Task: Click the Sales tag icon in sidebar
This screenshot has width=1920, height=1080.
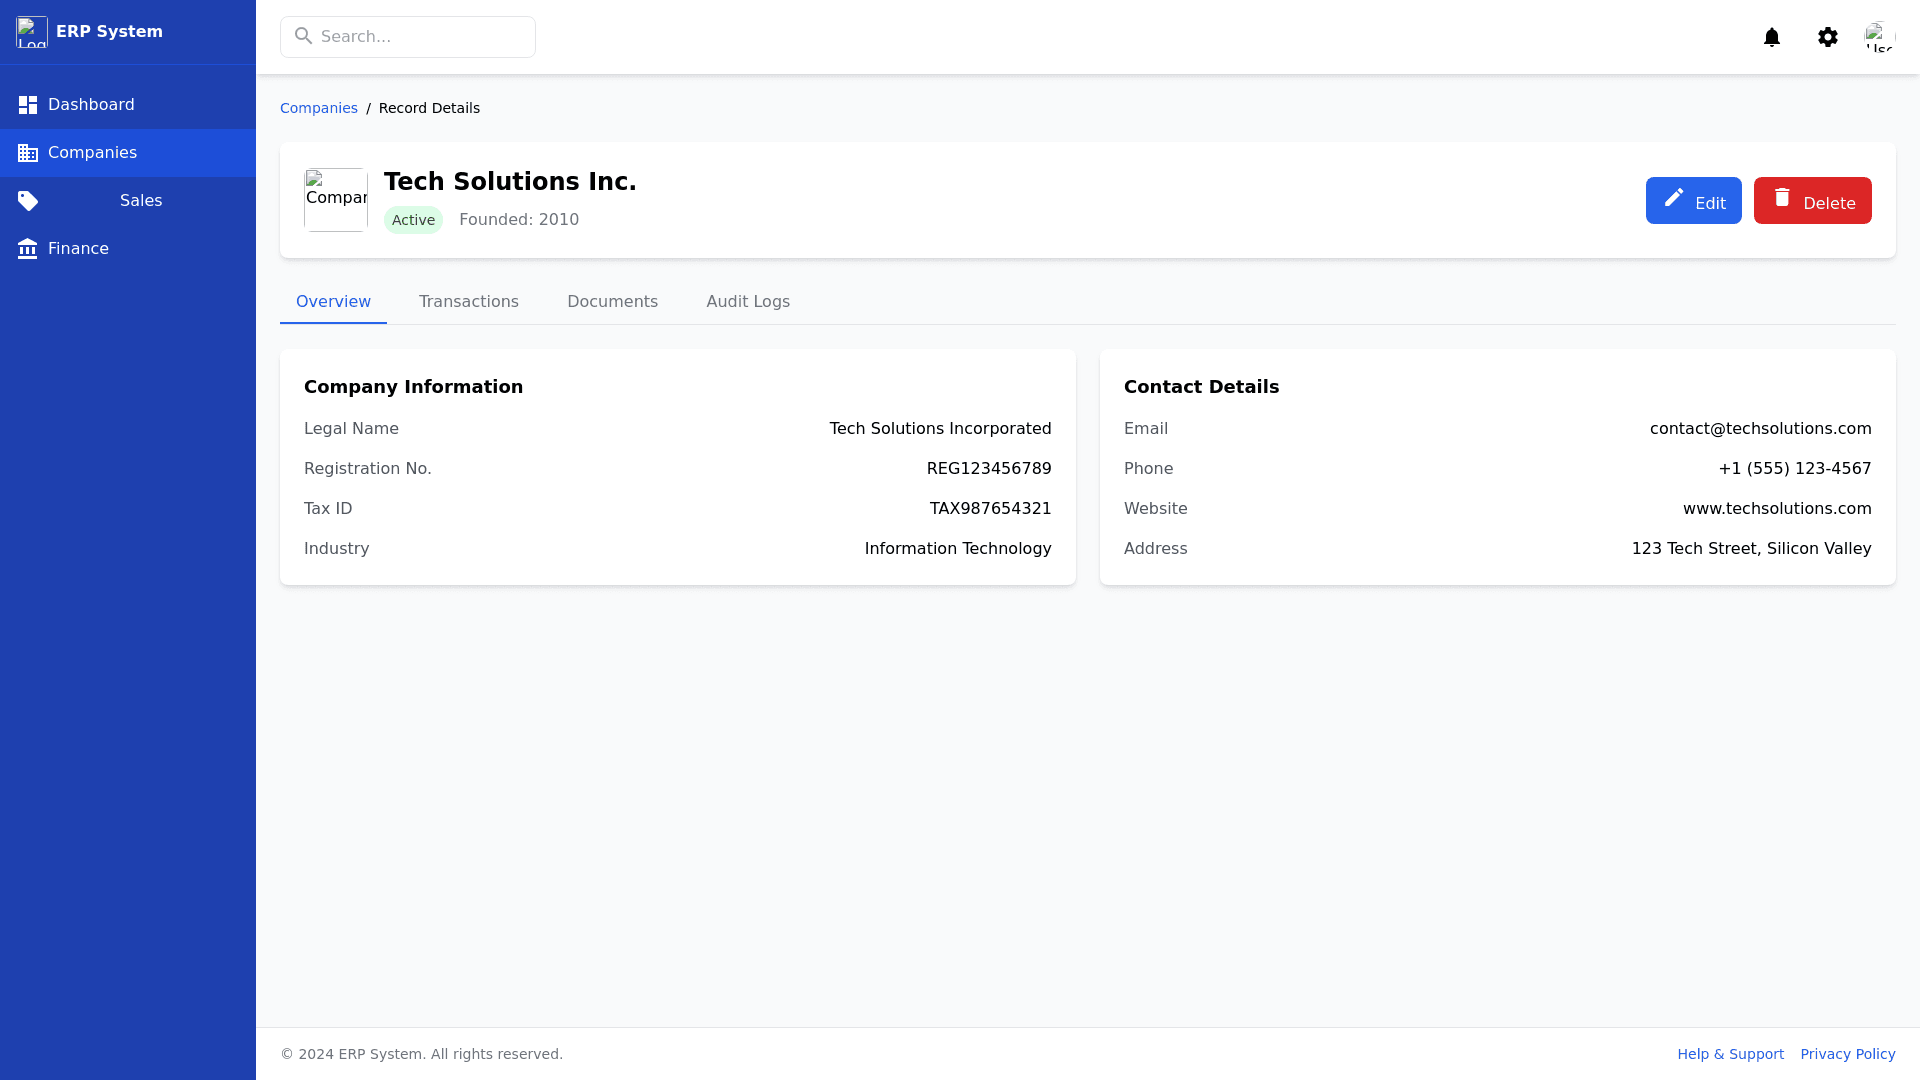Action: (x=28, y=201)
